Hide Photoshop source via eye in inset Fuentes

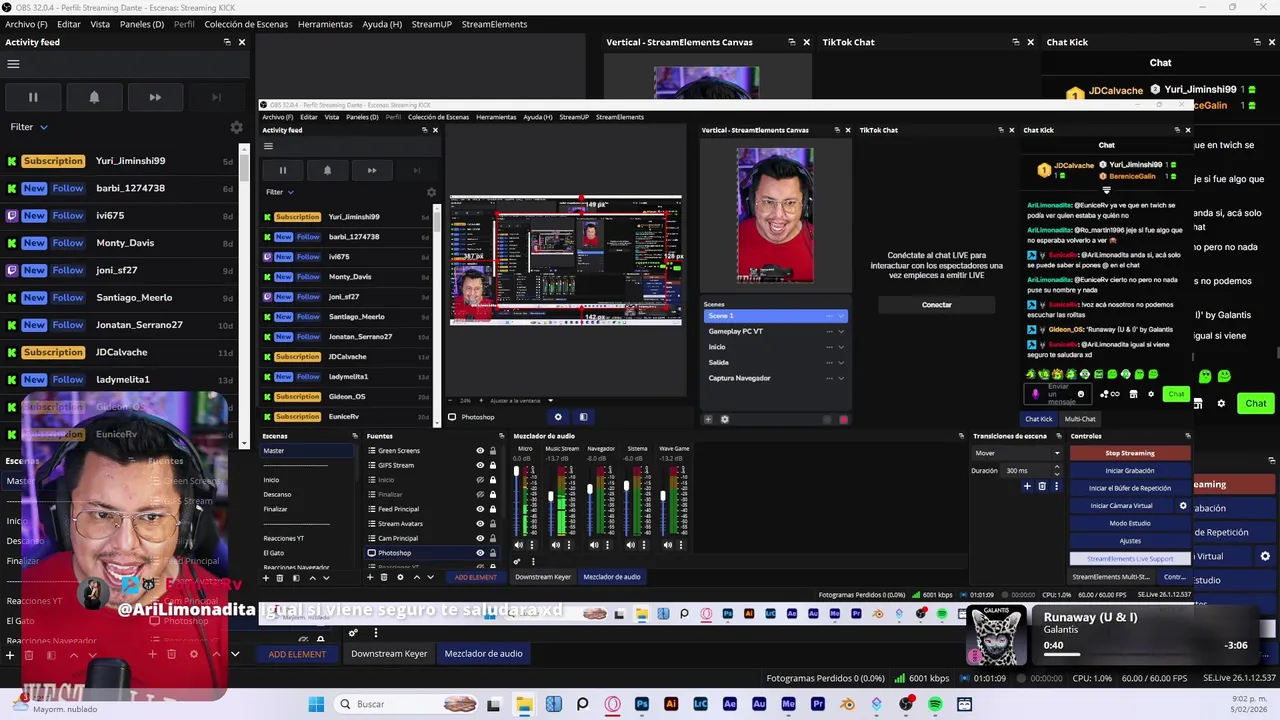tap(480, 553)
